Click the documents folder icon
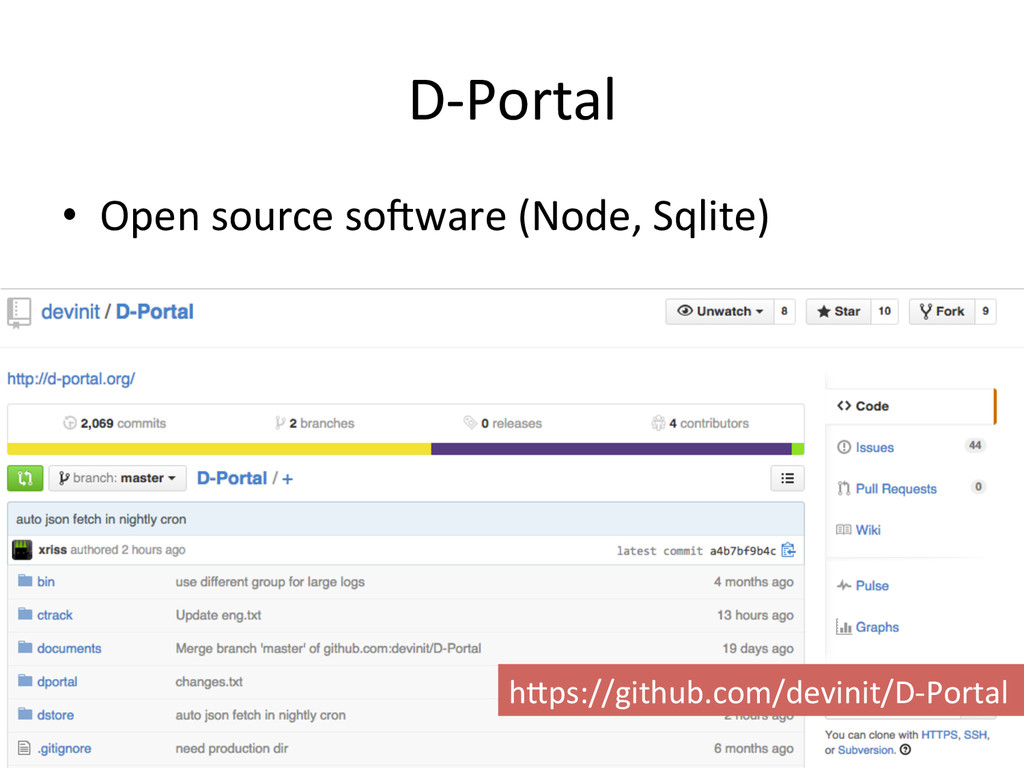The image size is (1024, 768). coord(25,647)
